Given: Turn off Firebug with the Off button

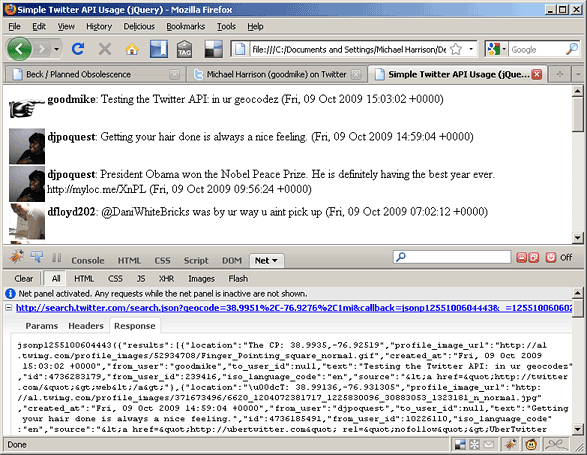Looking at the screenshot, I should pyautogui.click(x=559, y=257).
